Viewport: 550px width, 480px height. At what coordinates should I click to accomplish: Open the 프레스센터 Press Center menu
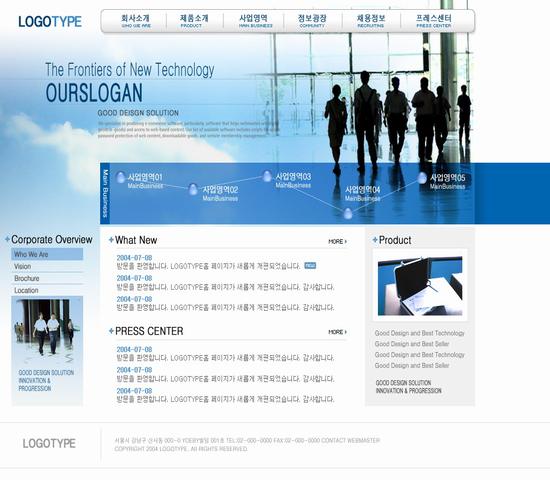(434, 21)
